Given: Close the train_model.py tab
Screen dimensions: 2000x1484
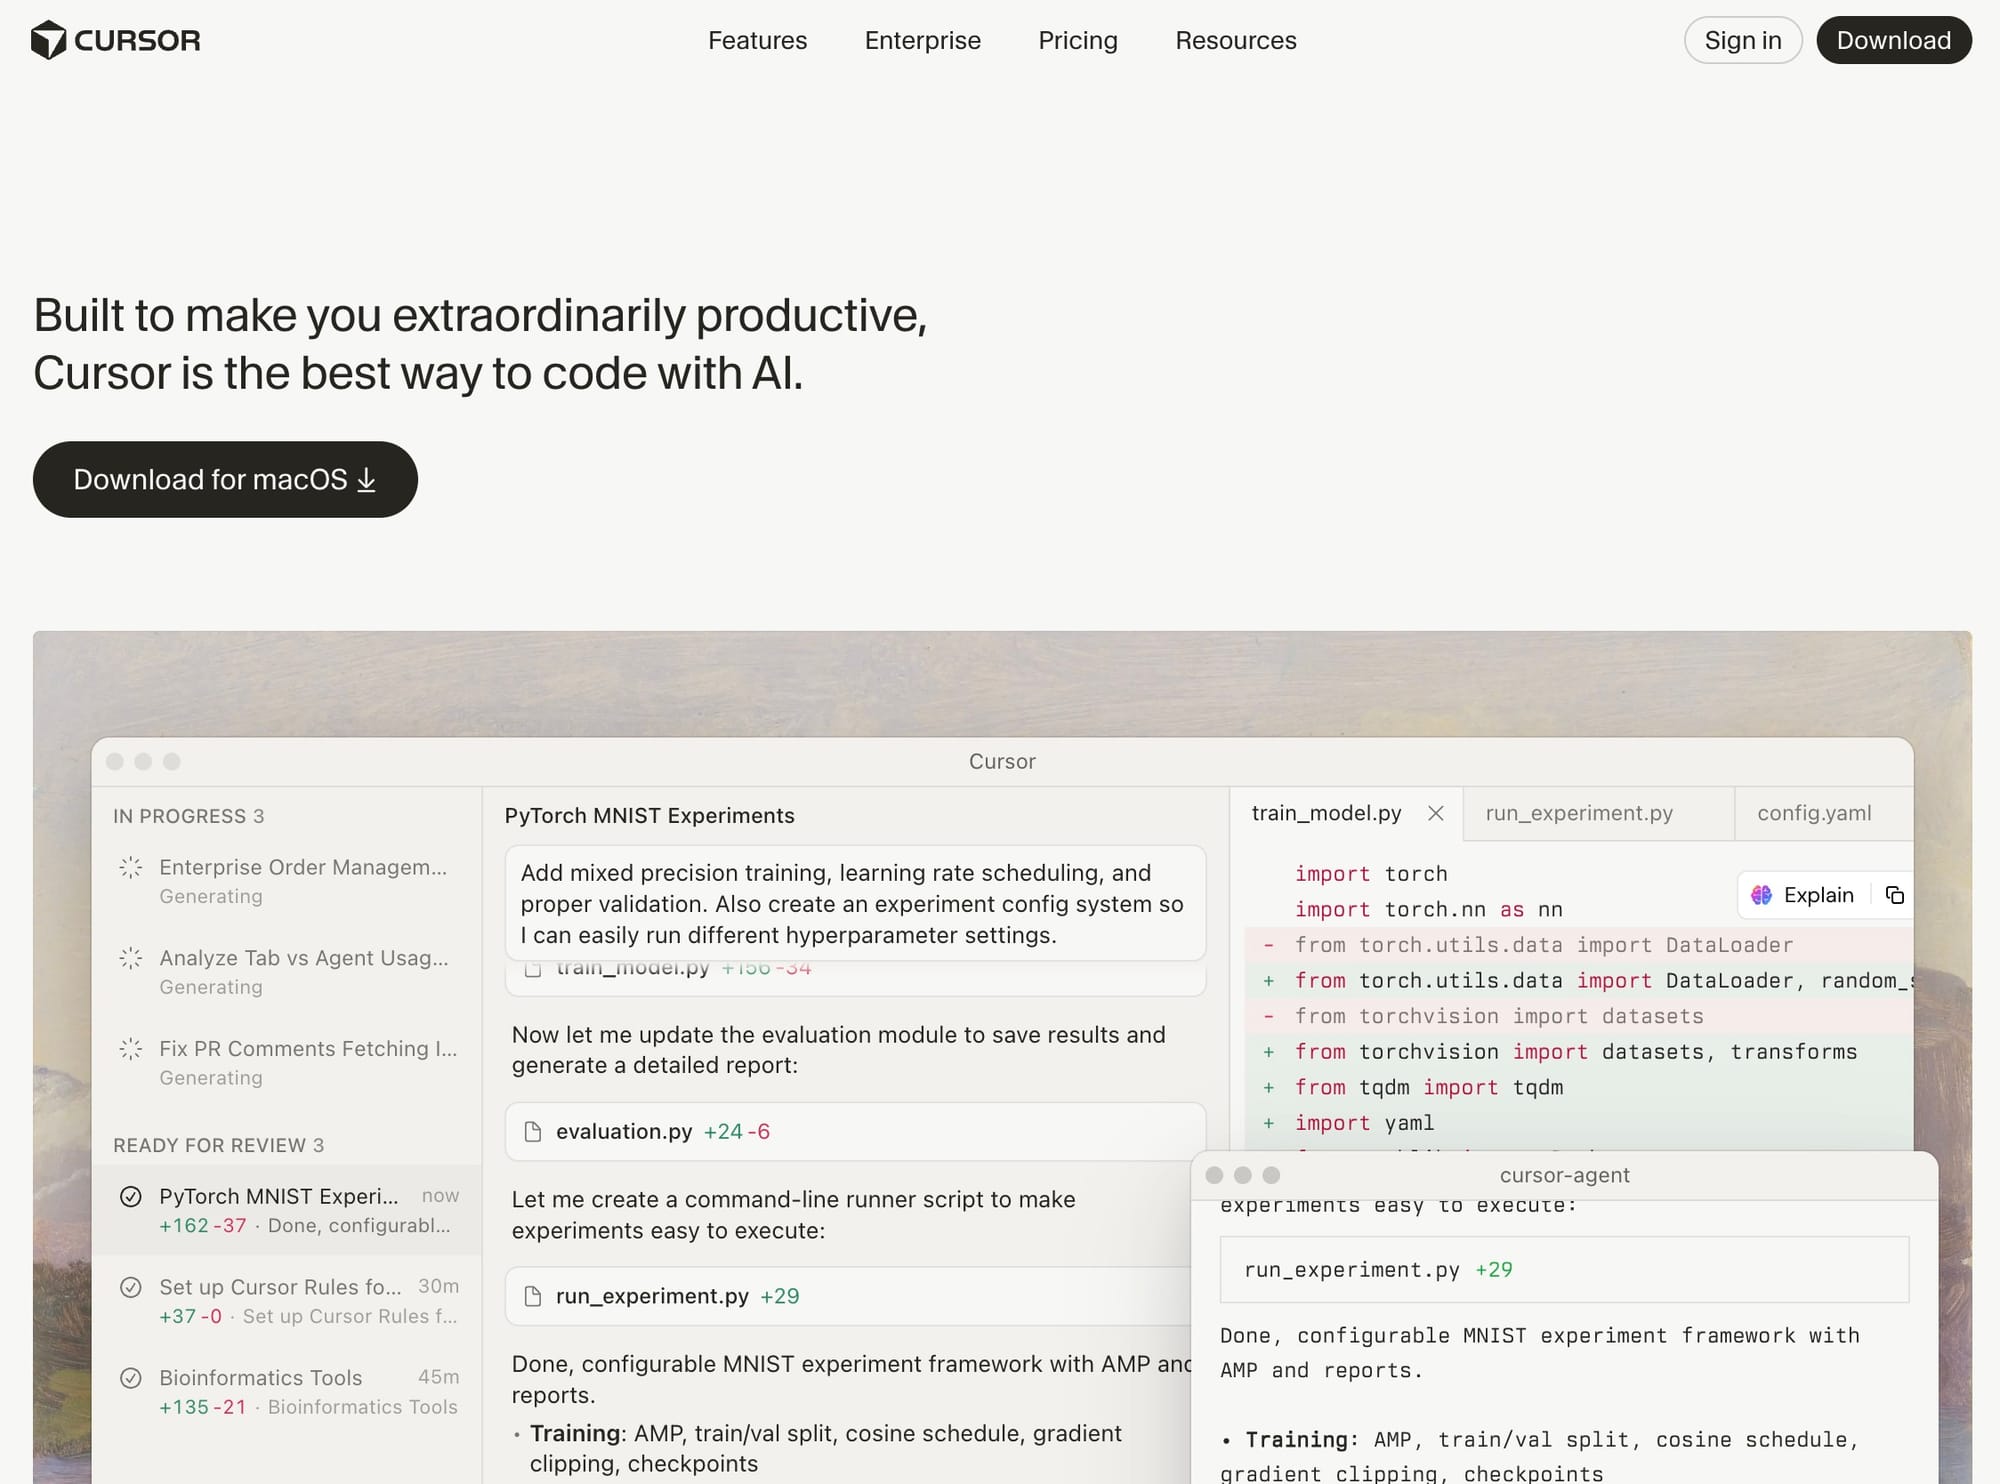Looking at the screenshot, I should [x=1437, y=813].
